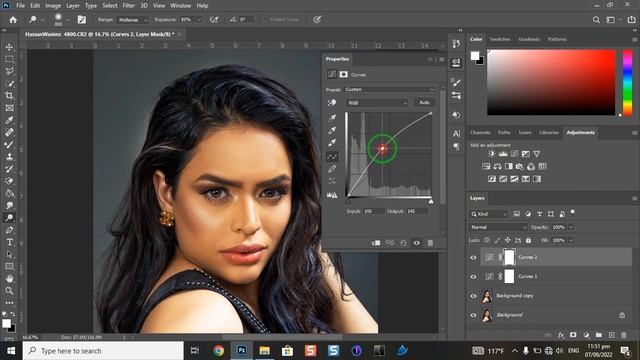Toggle the layer filtering switch
640x360 pixels.
[x=573, y=212]
